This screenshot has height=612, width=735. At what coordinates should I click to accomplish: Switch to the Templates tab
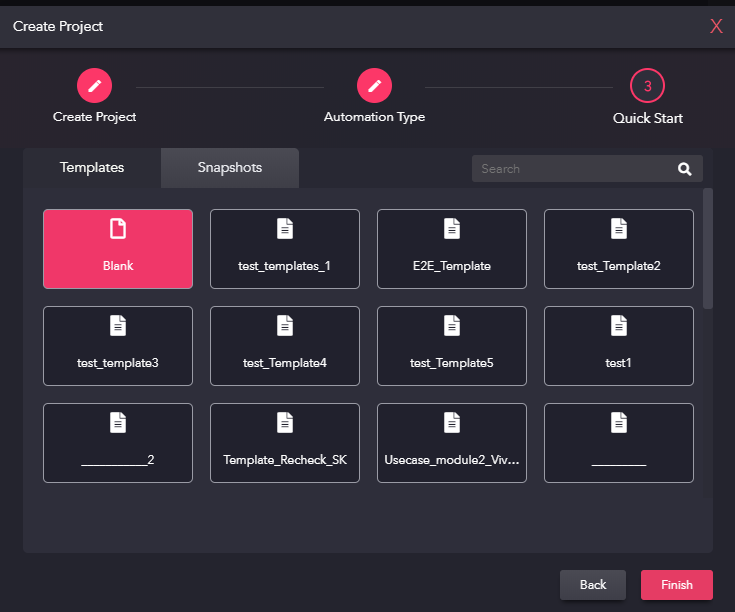pyautogui.click(x=92, y=168)
